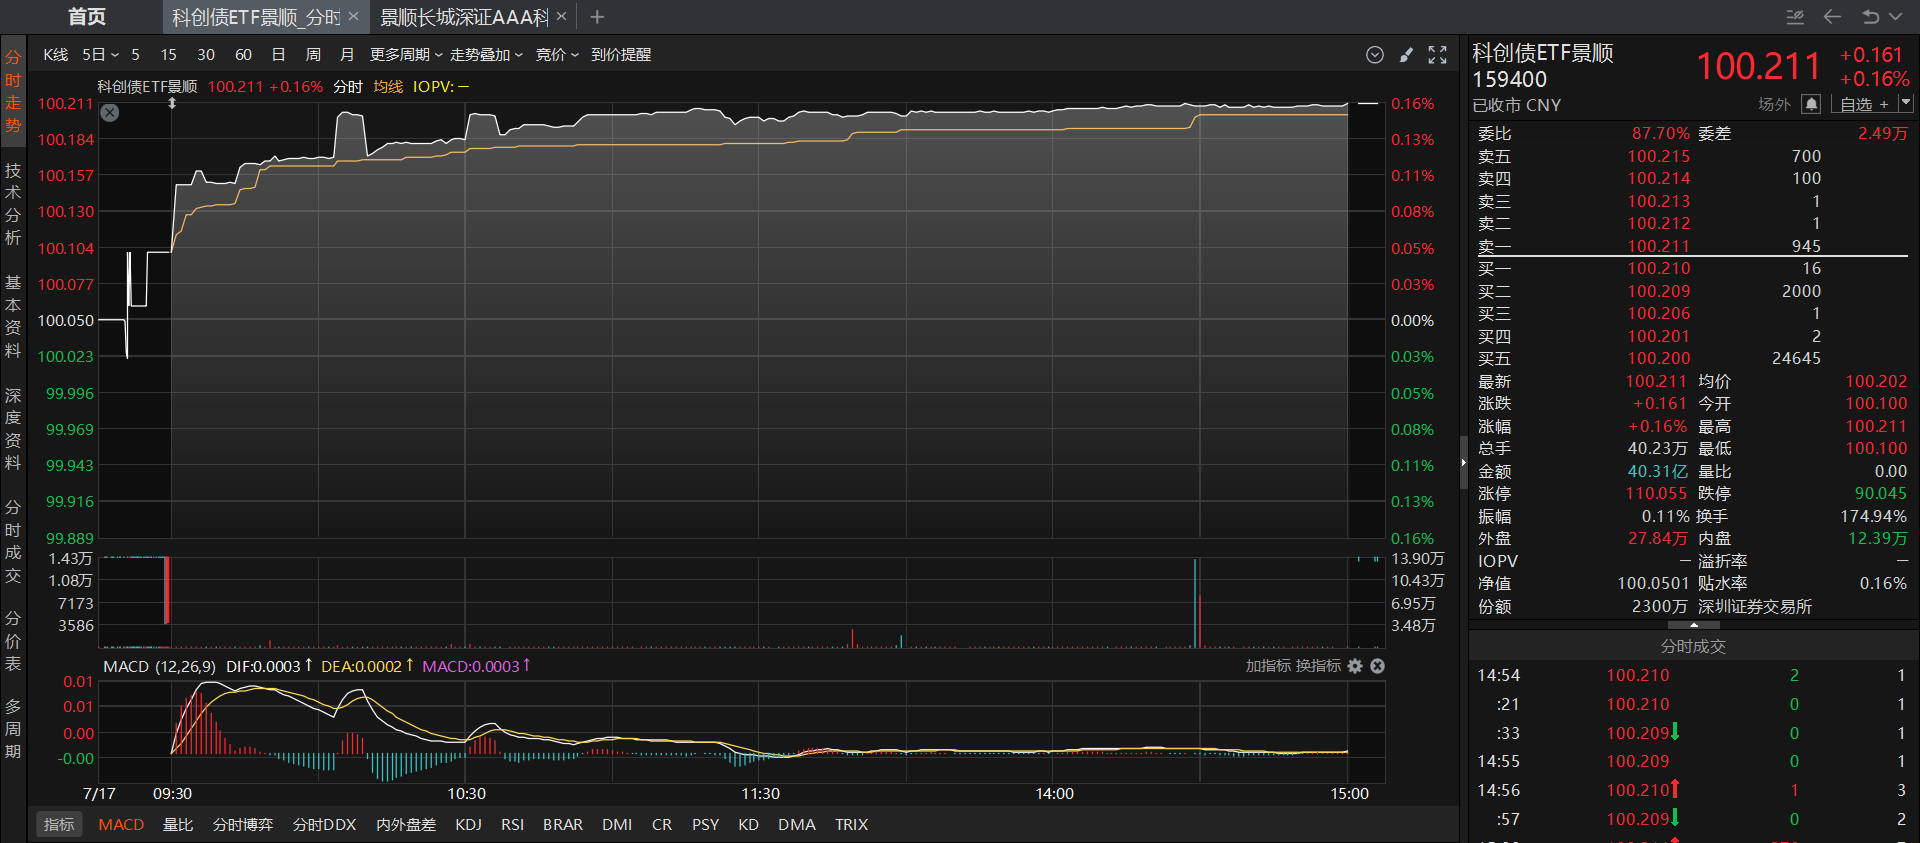Select the 15 minute period
The image size is (1920, 843).
point(168,55)
